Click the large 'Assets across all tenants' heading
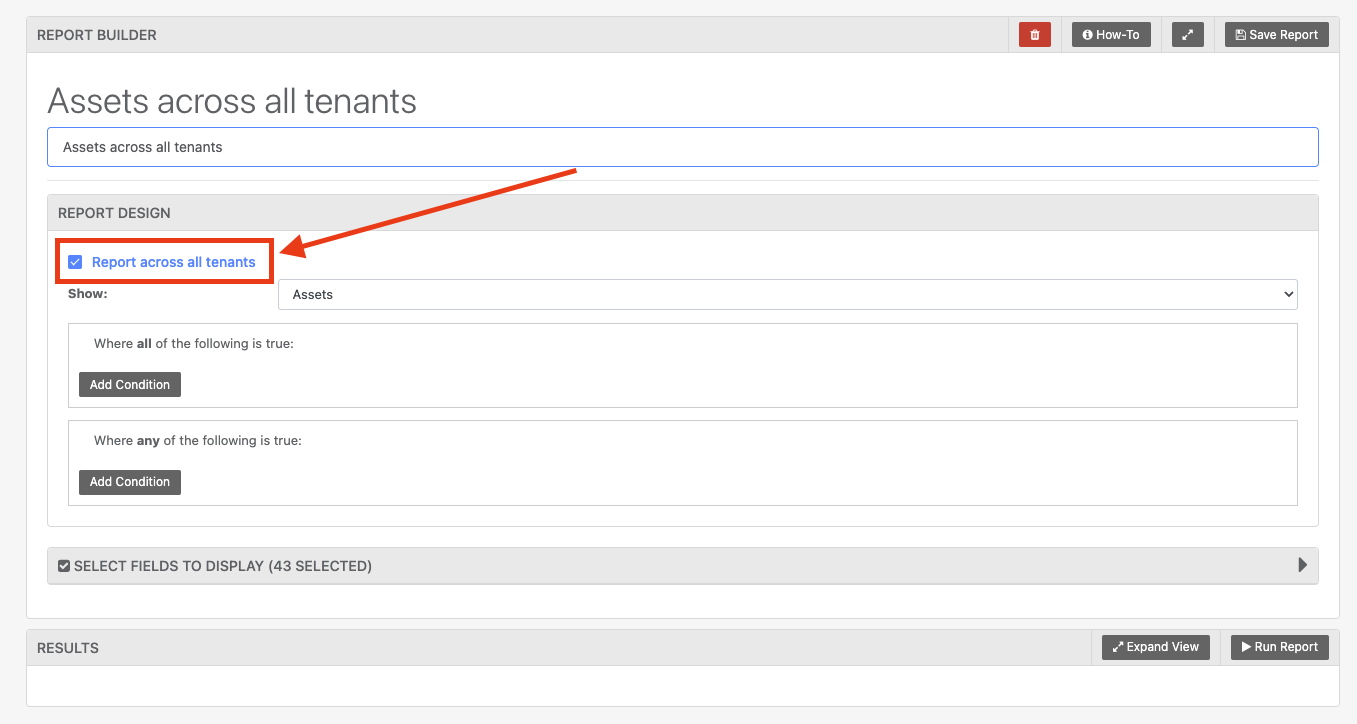 232,101
